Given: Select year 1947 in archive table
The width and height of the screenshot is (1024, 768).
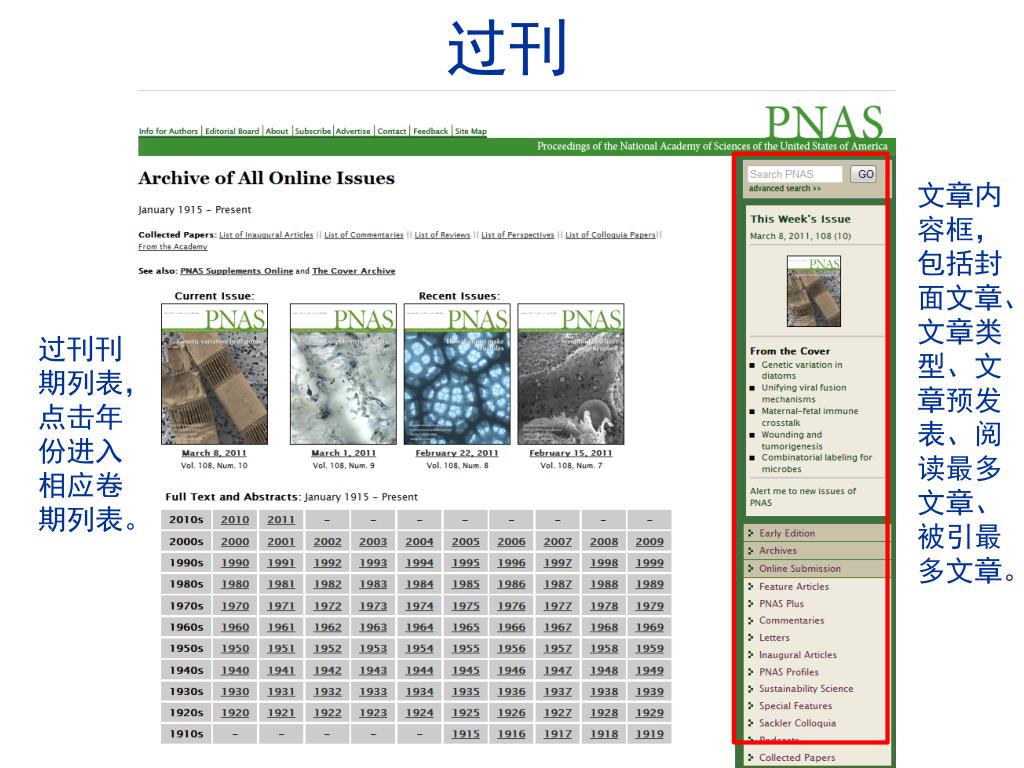Looking at the screenshot, I should point(558,670).
